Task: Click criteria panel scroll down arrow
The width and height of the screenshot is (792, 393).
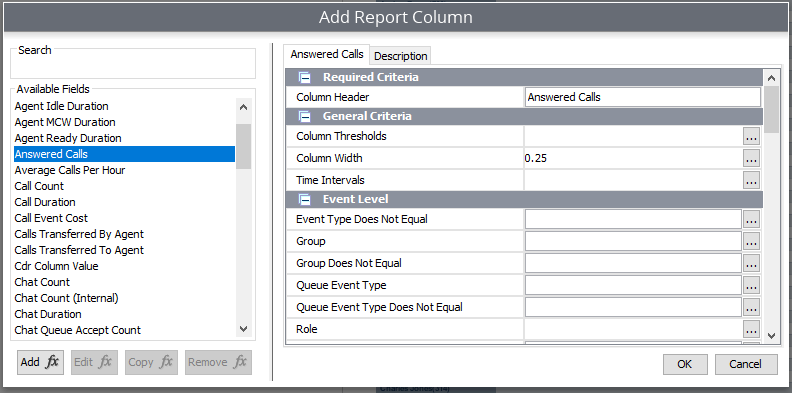Action: click(771, 335)
